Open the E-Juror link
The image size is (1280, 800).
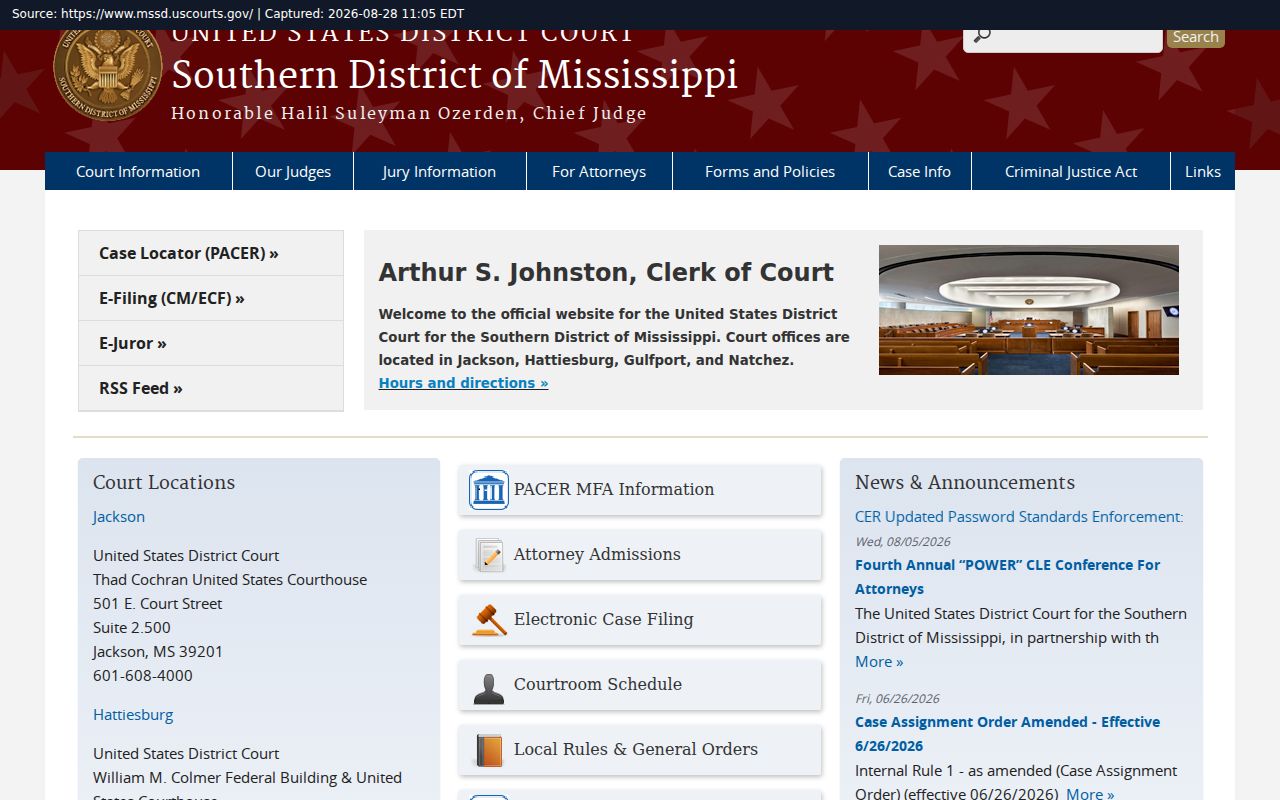click(x=211, y=343)
